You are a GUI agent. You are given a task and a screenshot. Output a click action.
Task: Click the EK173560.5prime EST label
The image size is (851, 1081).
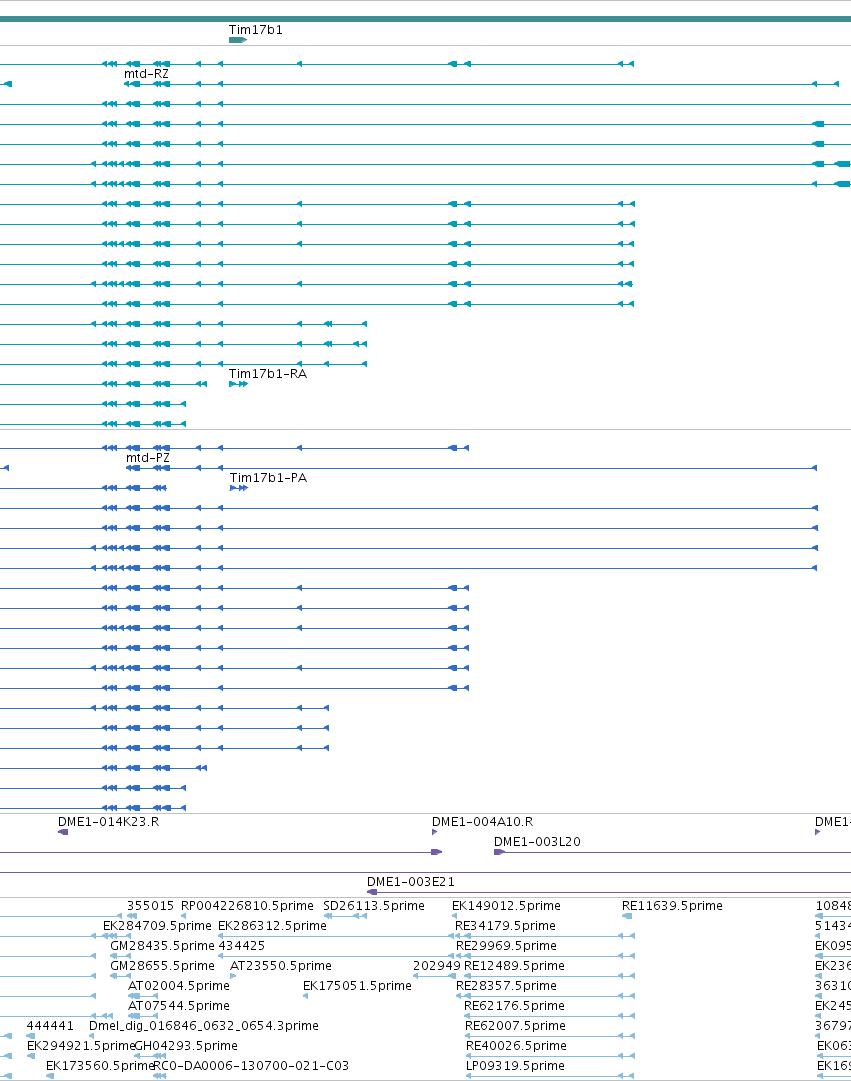tap(100, 1066)
